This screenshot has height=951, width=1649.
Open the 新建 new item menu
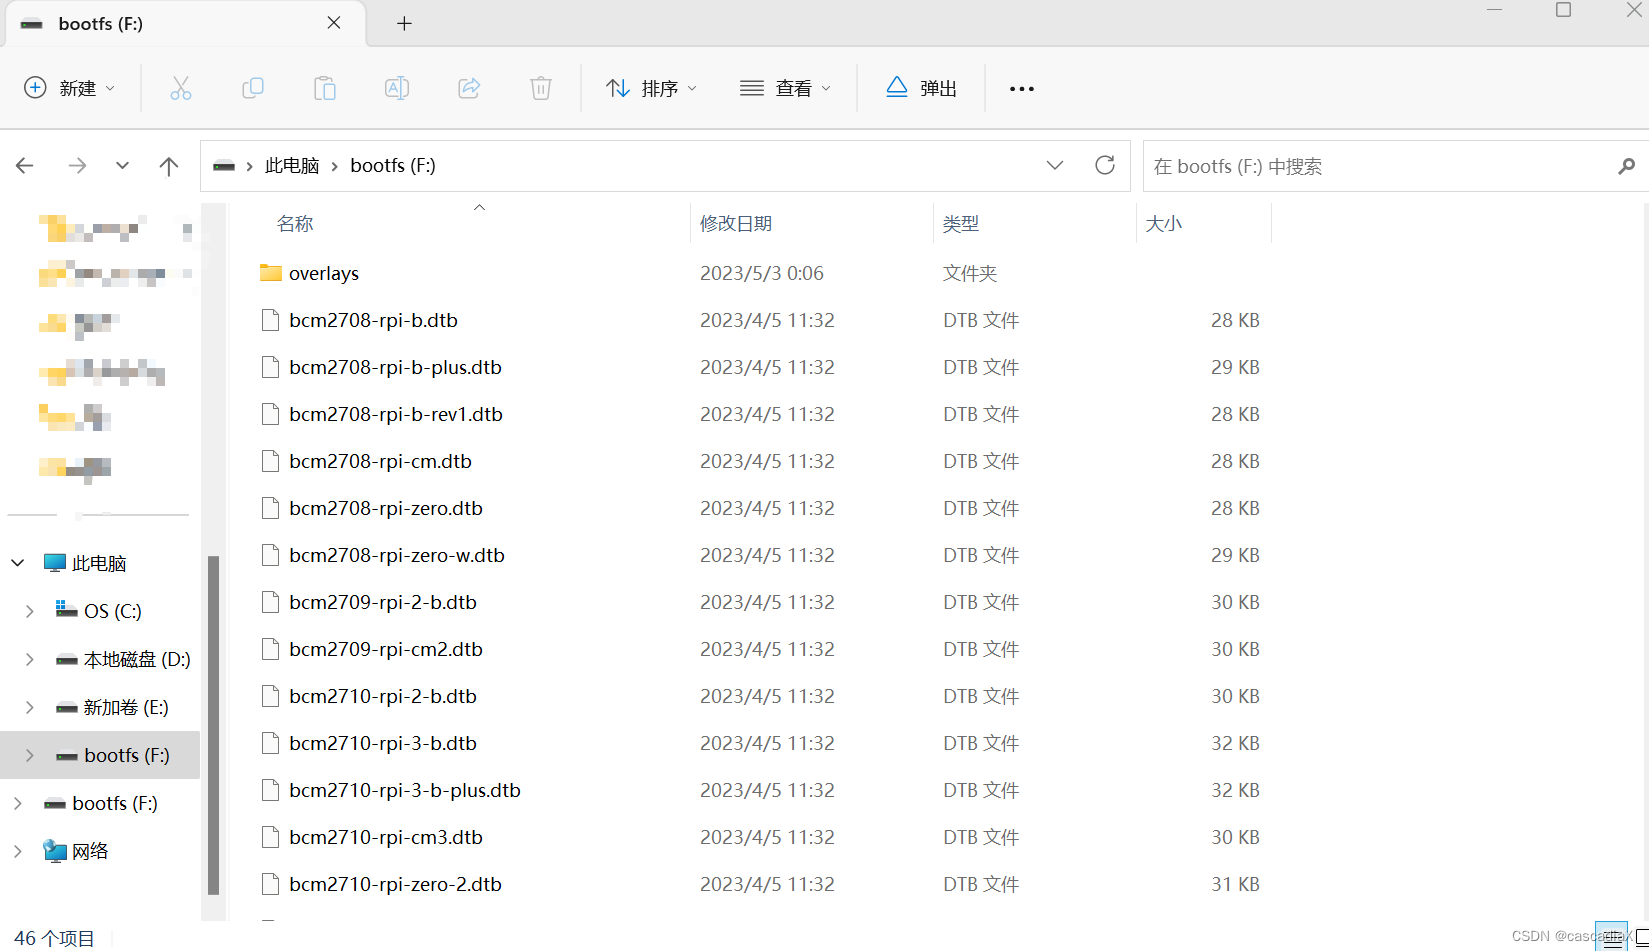point(69,88)
